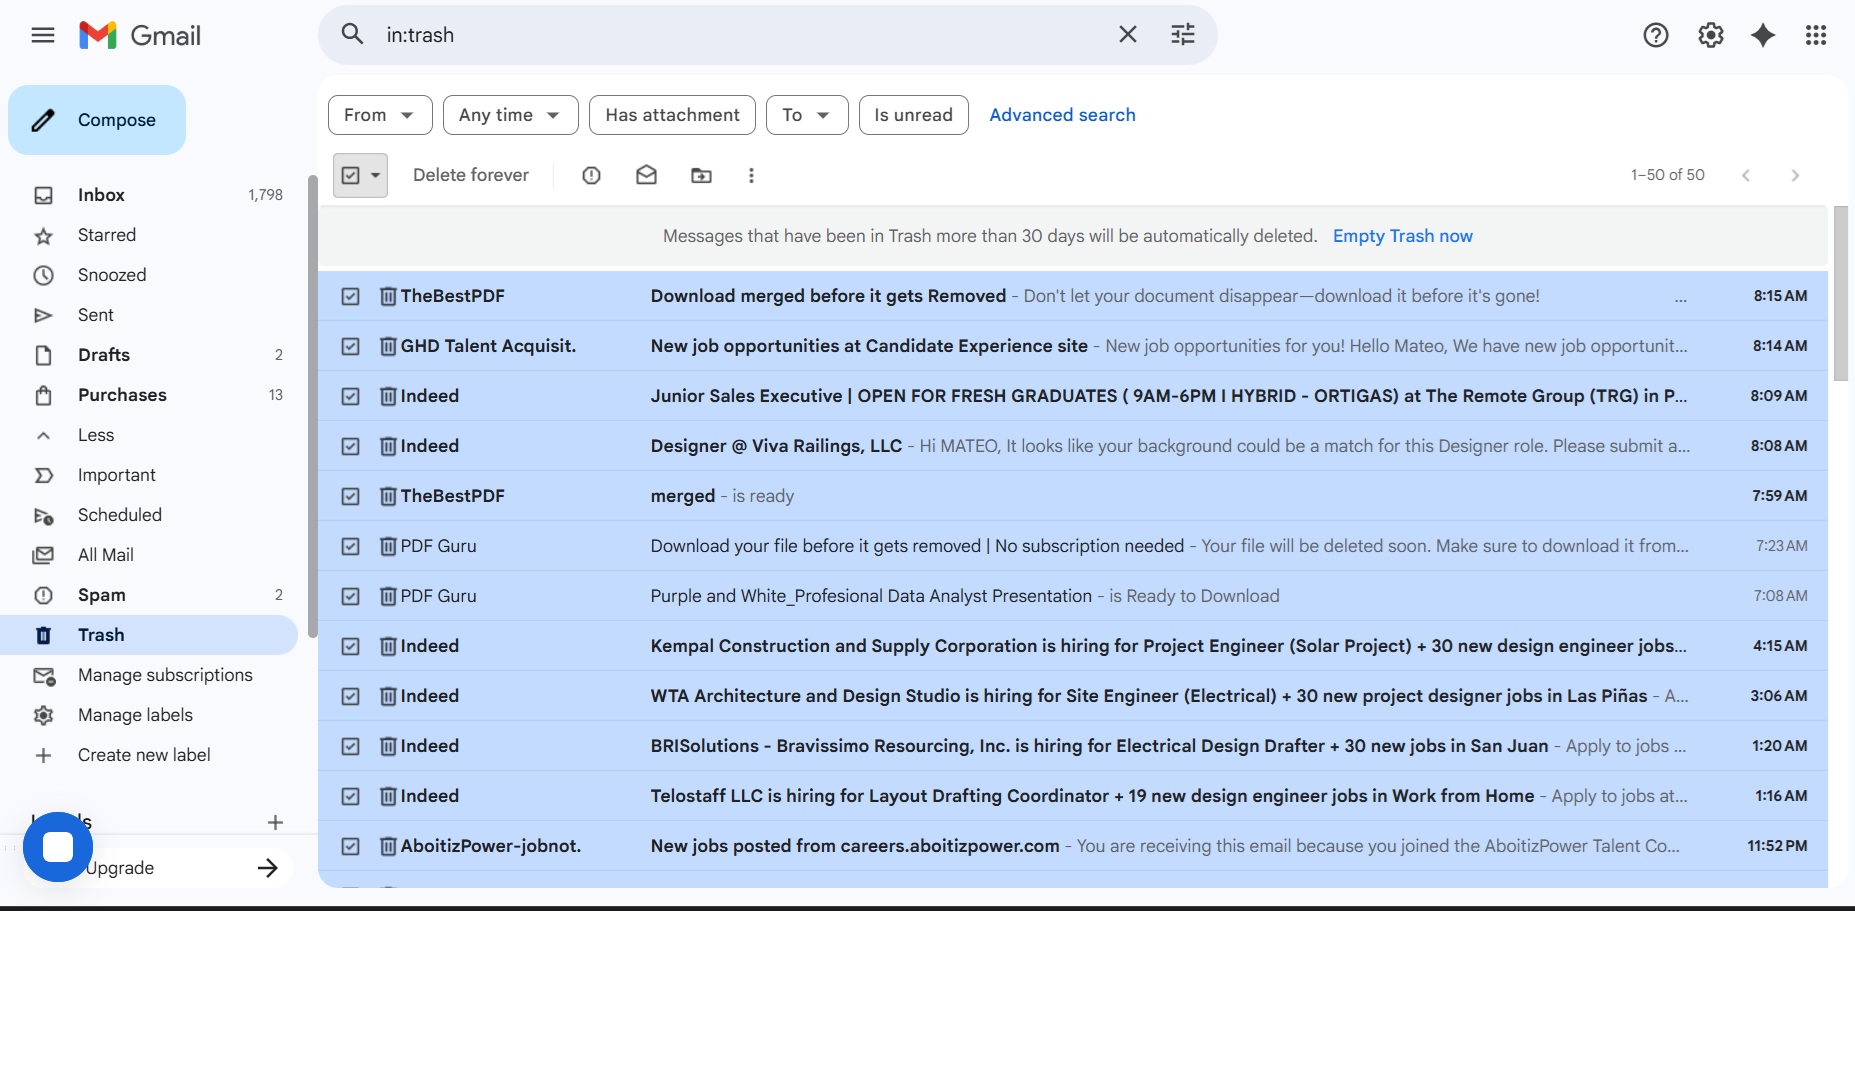Image resolution: width=1855 pixels, height=1080 pixels.
Task: Uncheck the Junior Sales Executive email
Action: point(350,396)
